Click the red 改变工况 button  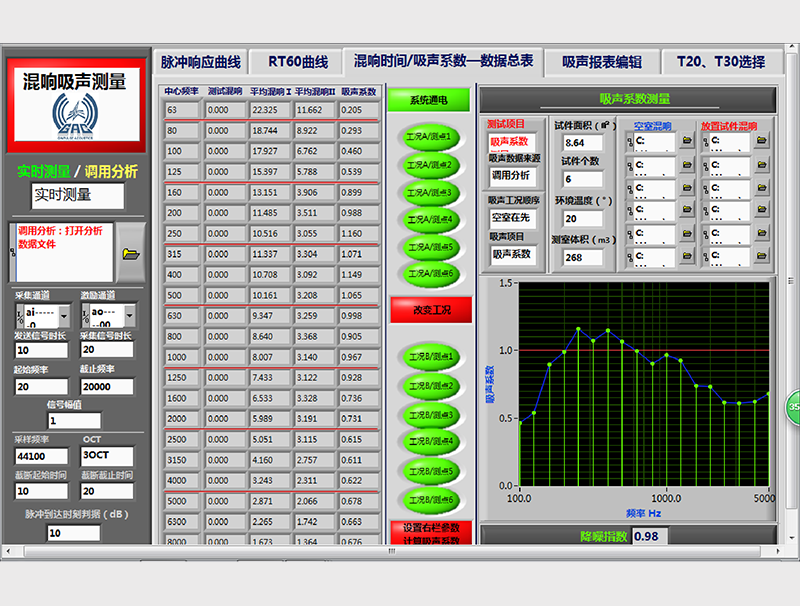tap(432, 310)
